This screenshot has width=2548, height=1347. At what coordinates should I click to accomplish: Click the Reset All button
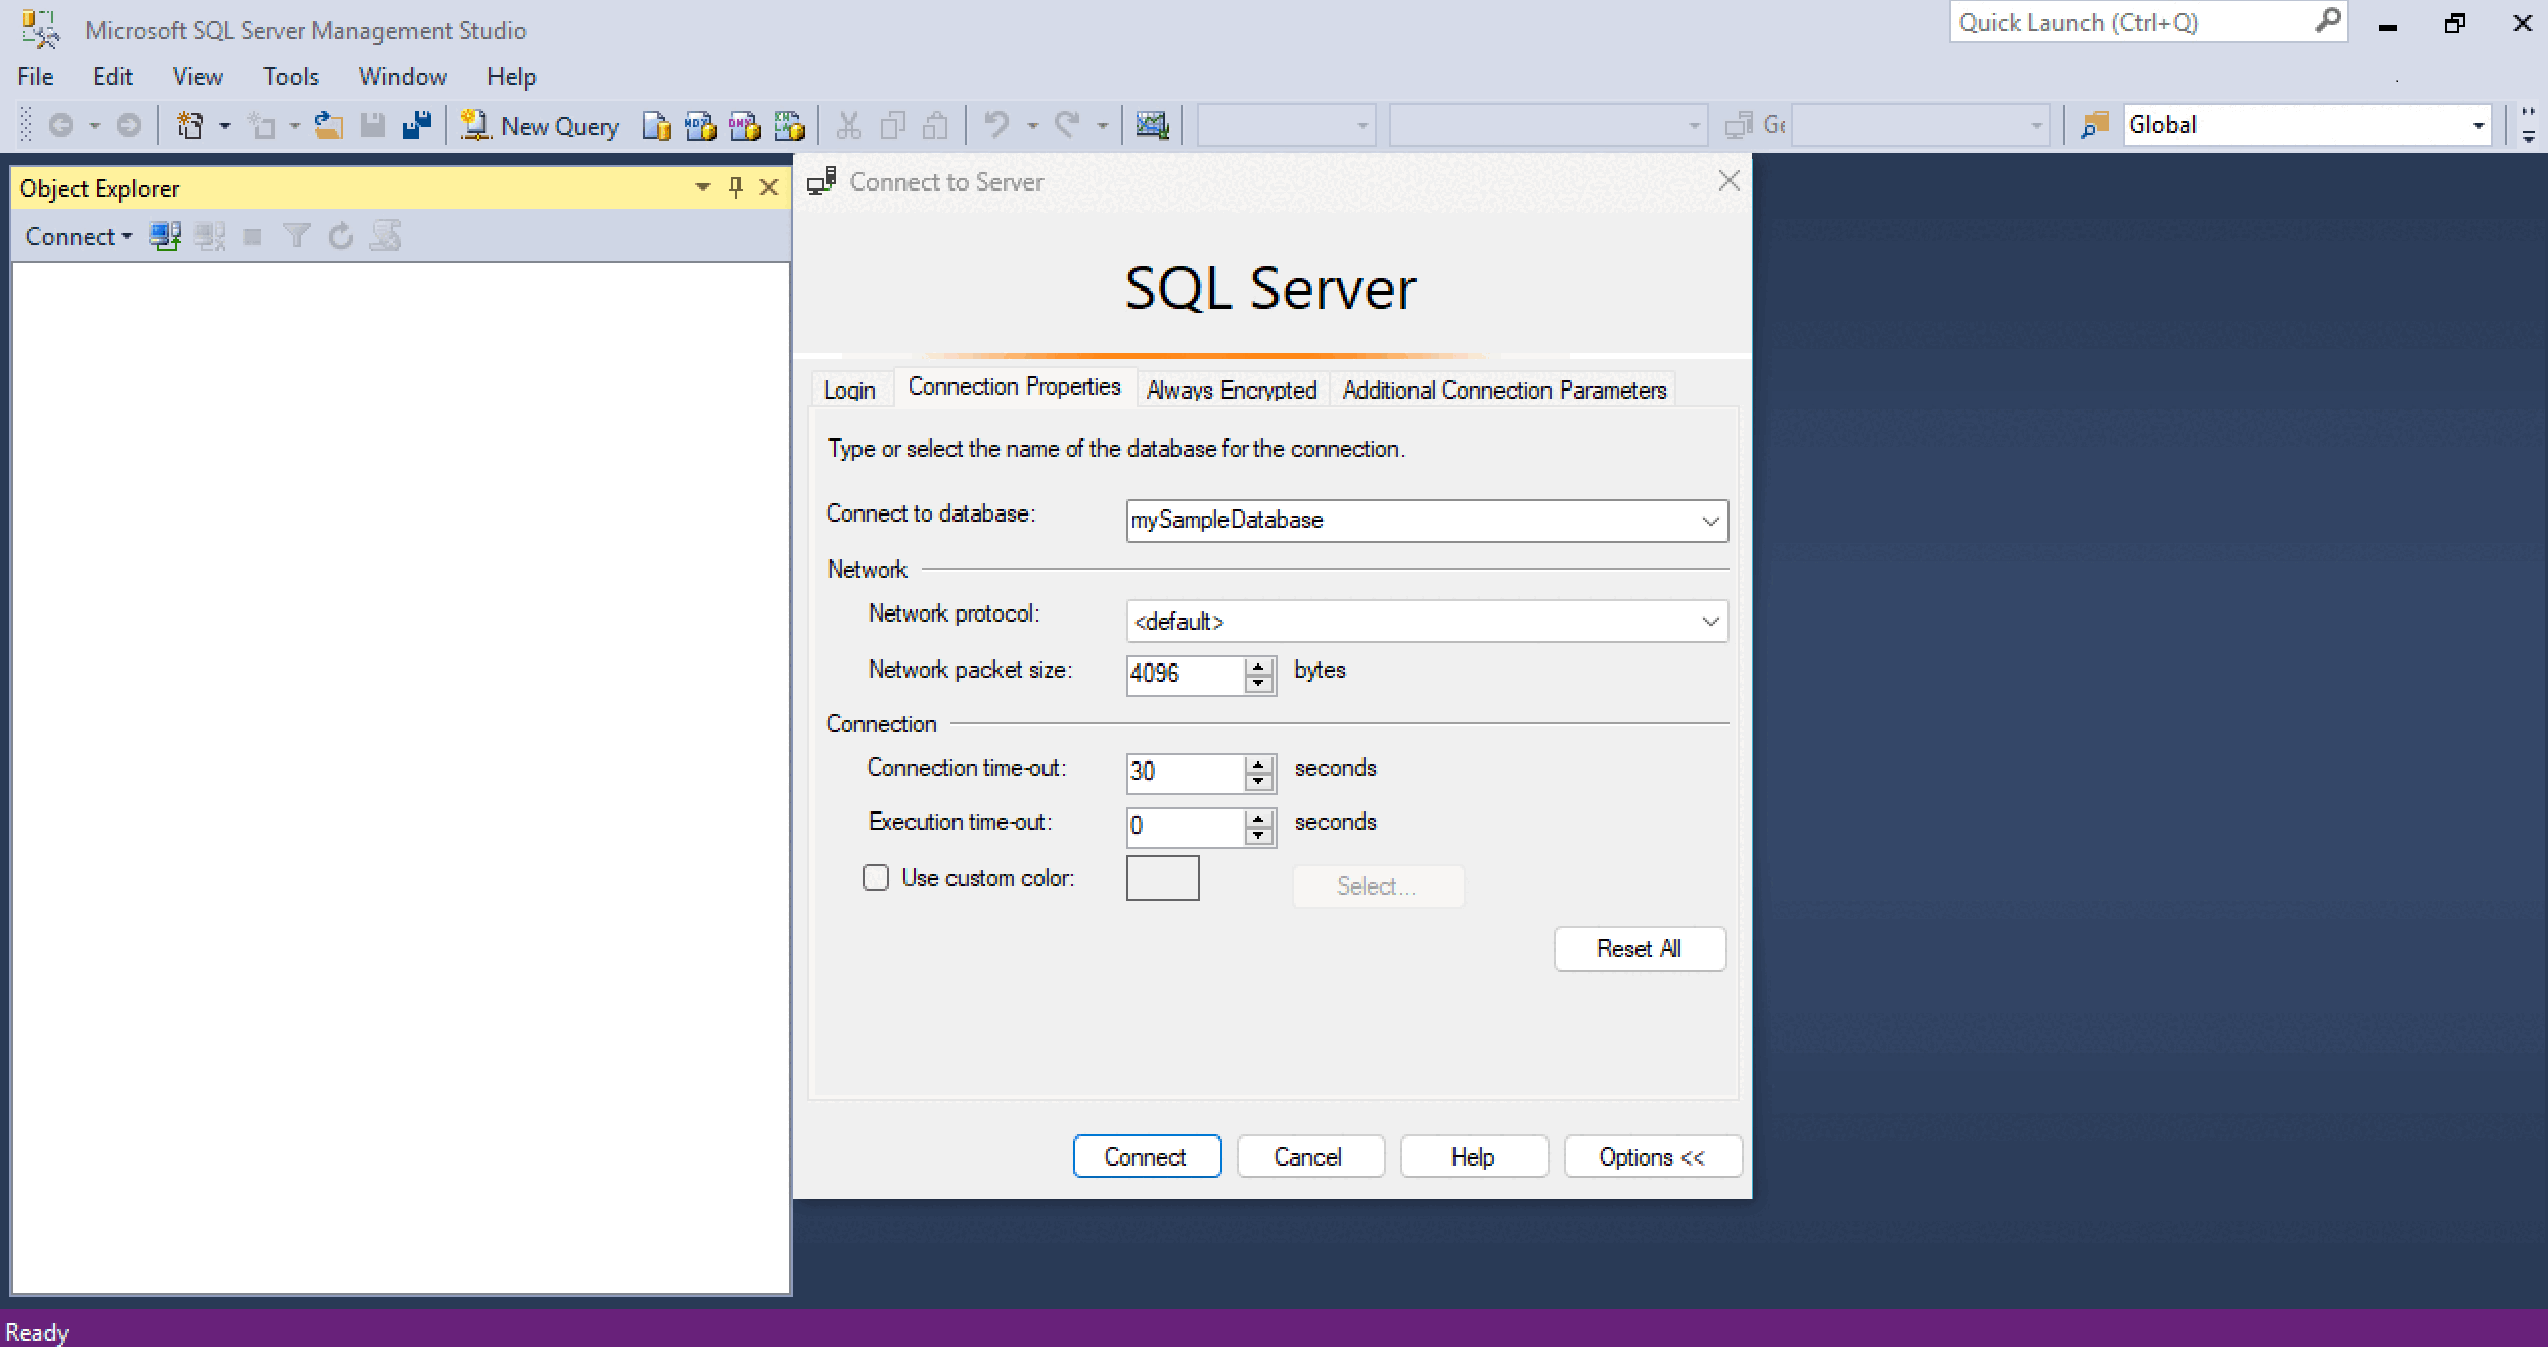[x=1638, y=947]
